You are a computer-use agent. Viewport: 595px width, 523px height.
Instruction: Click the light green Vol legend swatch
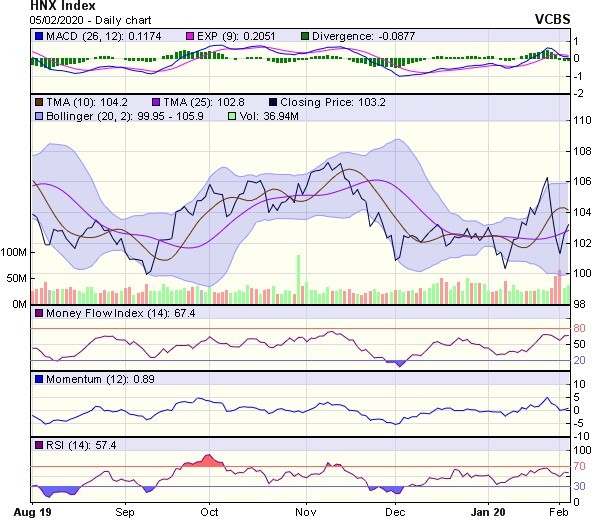(x=231, y=116)
